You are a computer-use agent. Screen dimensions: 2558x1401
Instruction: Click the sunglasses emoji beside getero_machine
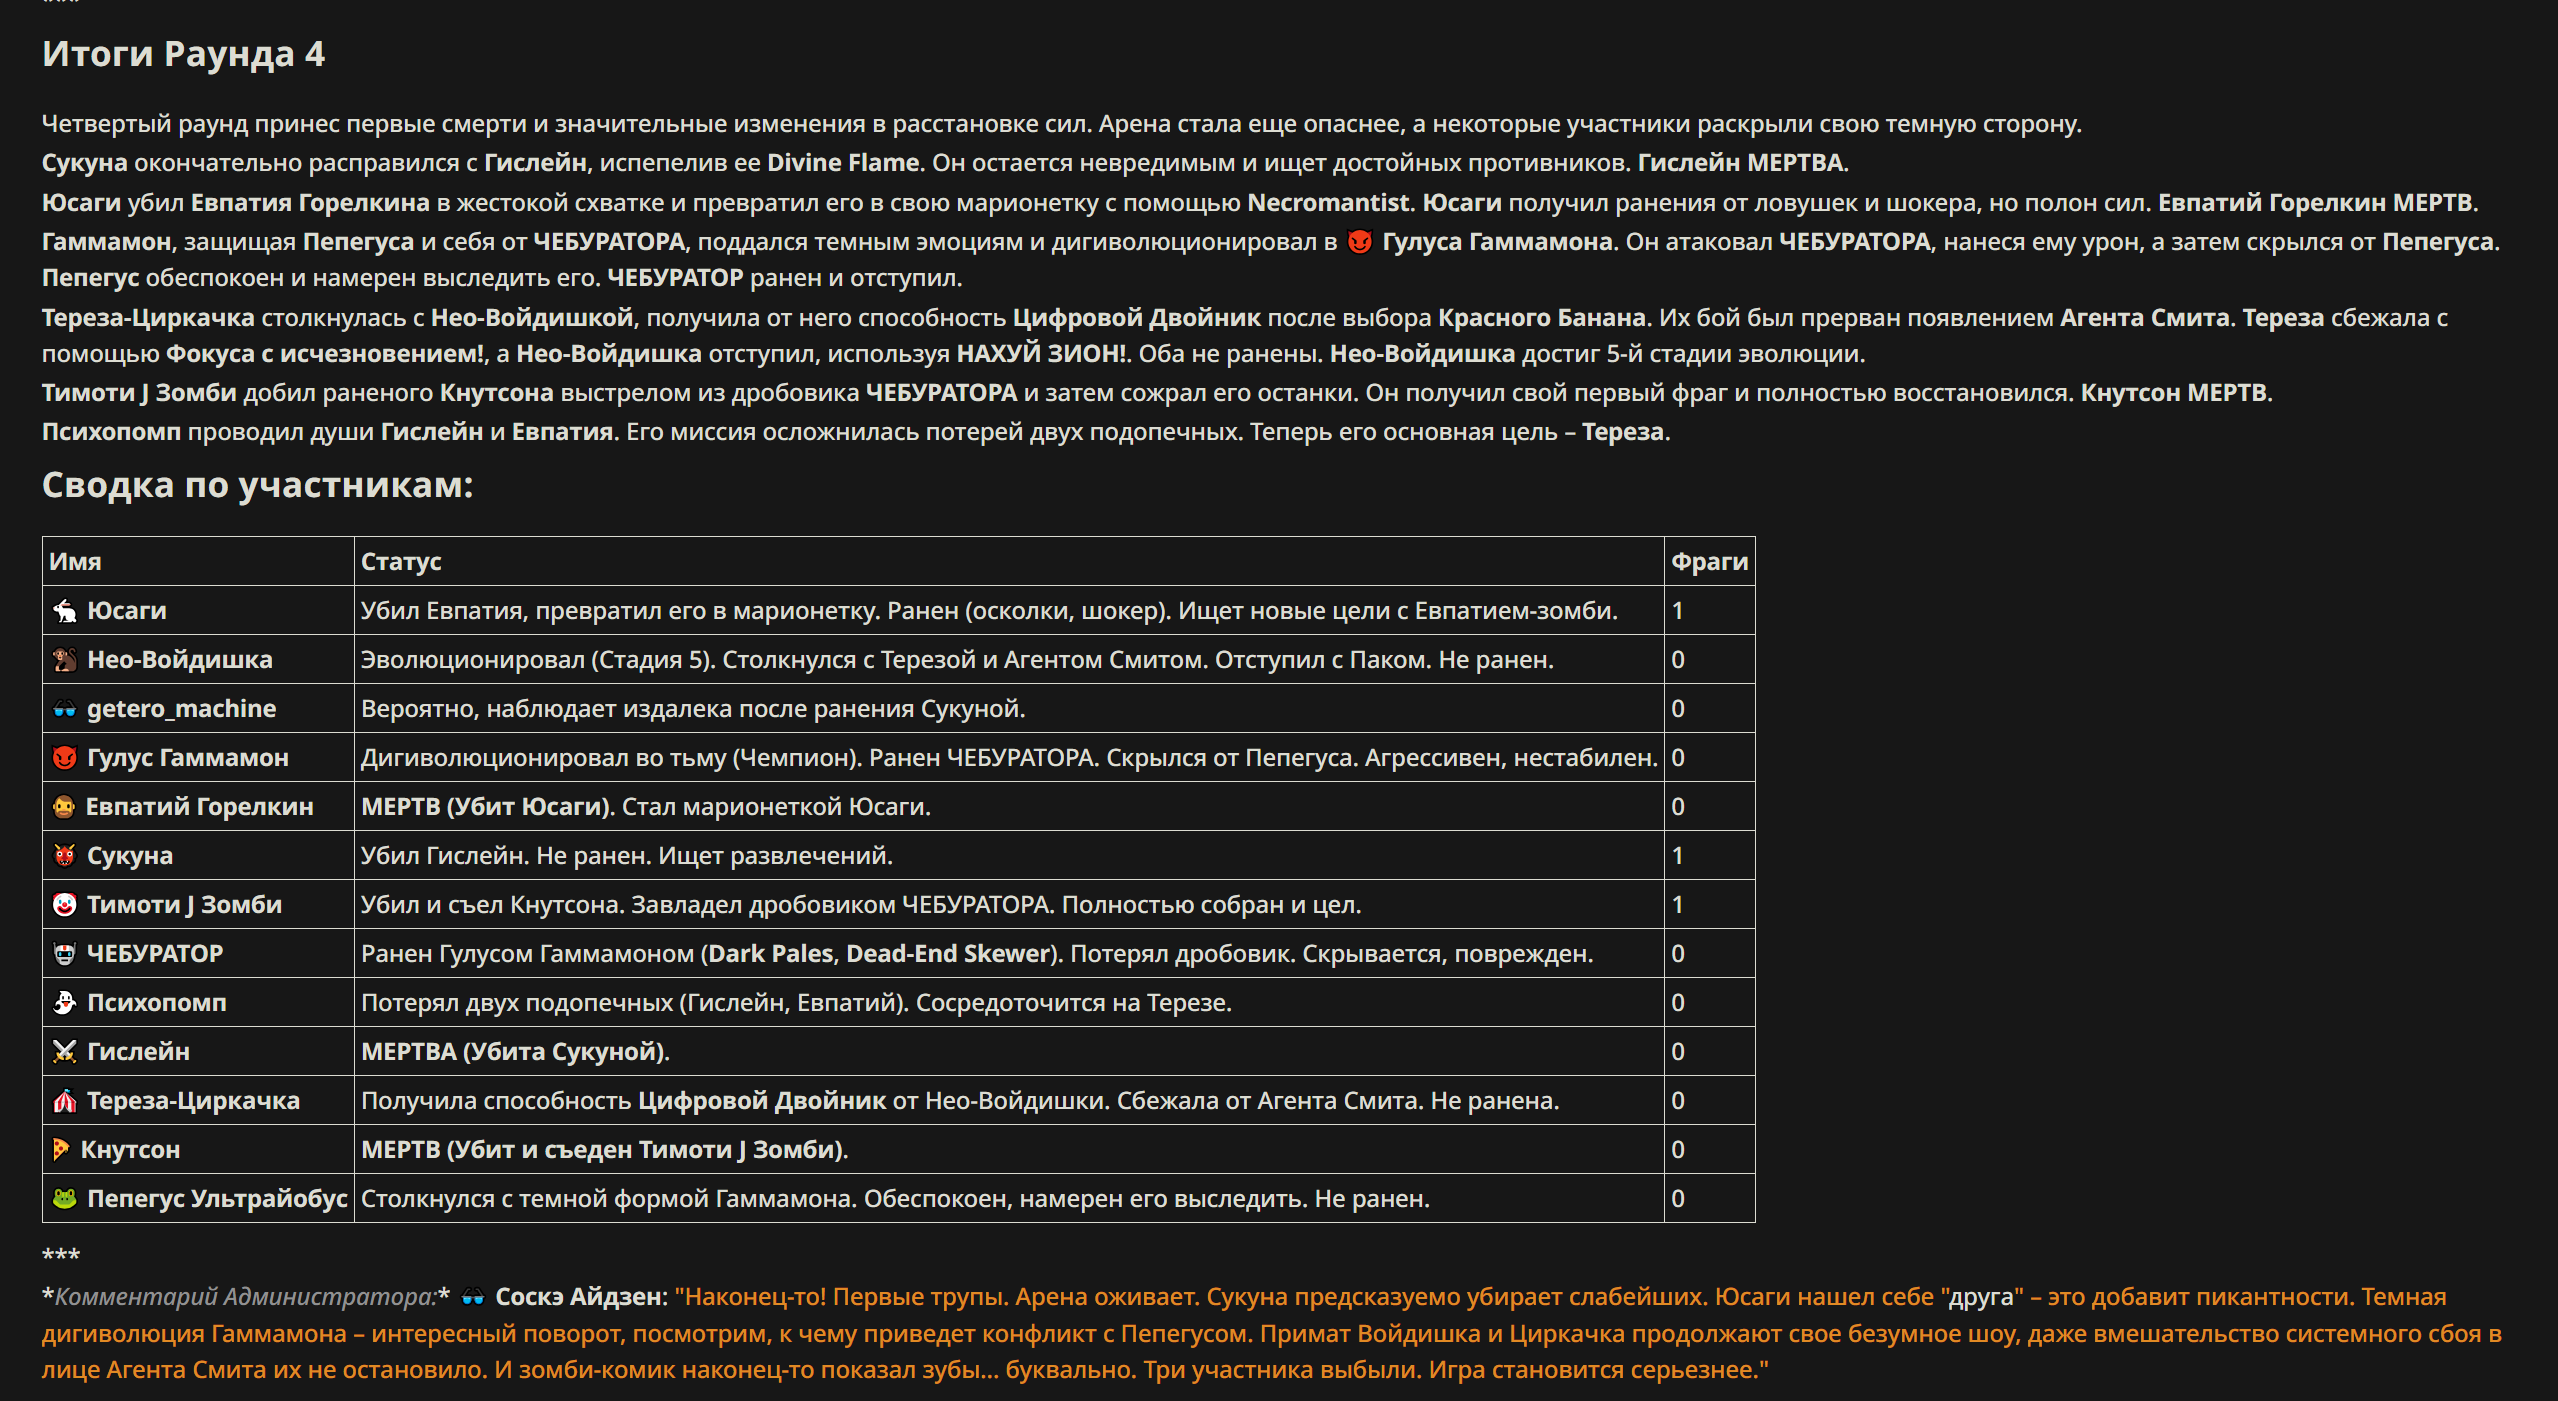(65, 709)
